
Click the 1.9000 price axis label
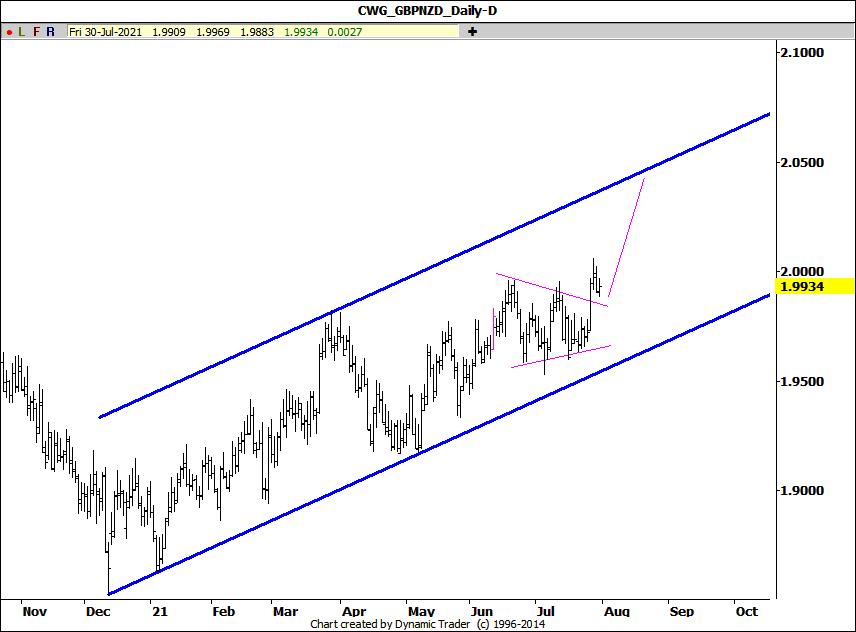click(x=802, y=491)
